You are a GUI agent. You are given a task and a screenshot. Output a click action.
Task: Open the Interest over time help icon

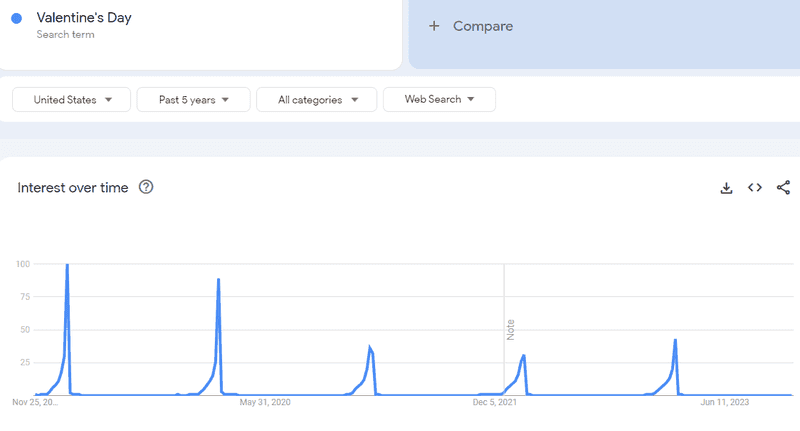click(146, 187)
